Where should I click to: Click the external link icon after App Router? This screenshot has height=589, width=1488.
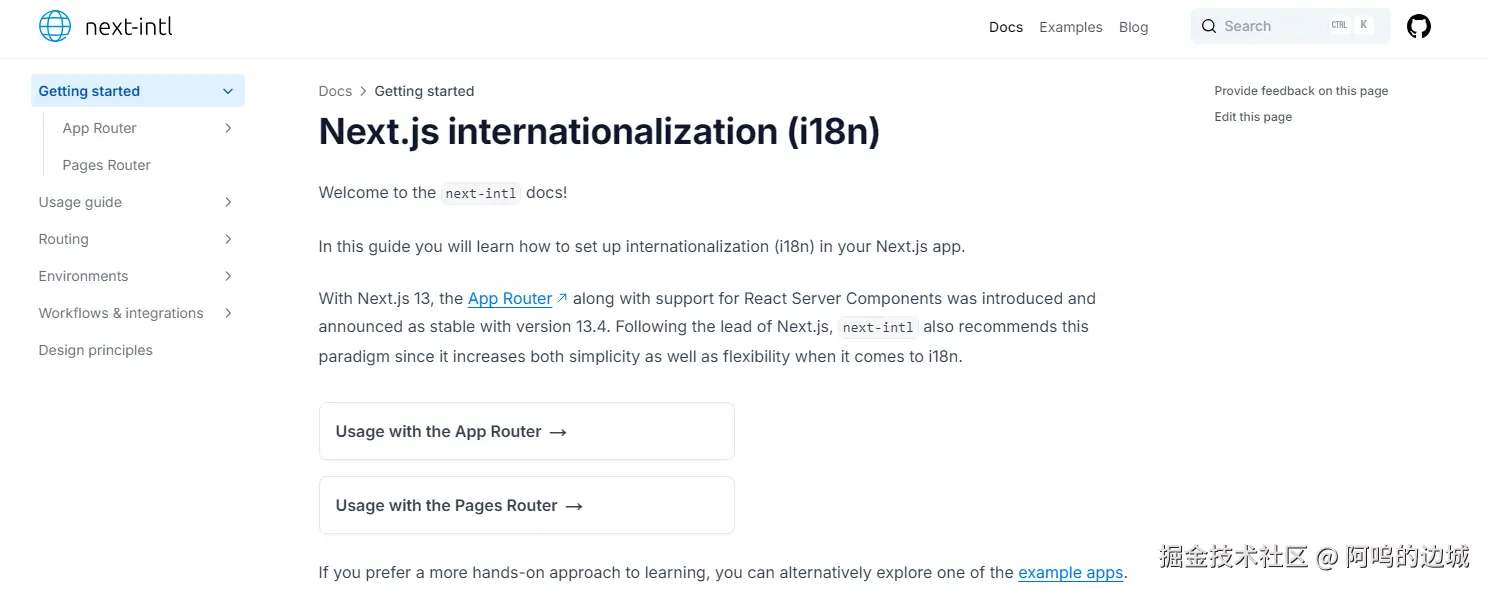(562, 298)
